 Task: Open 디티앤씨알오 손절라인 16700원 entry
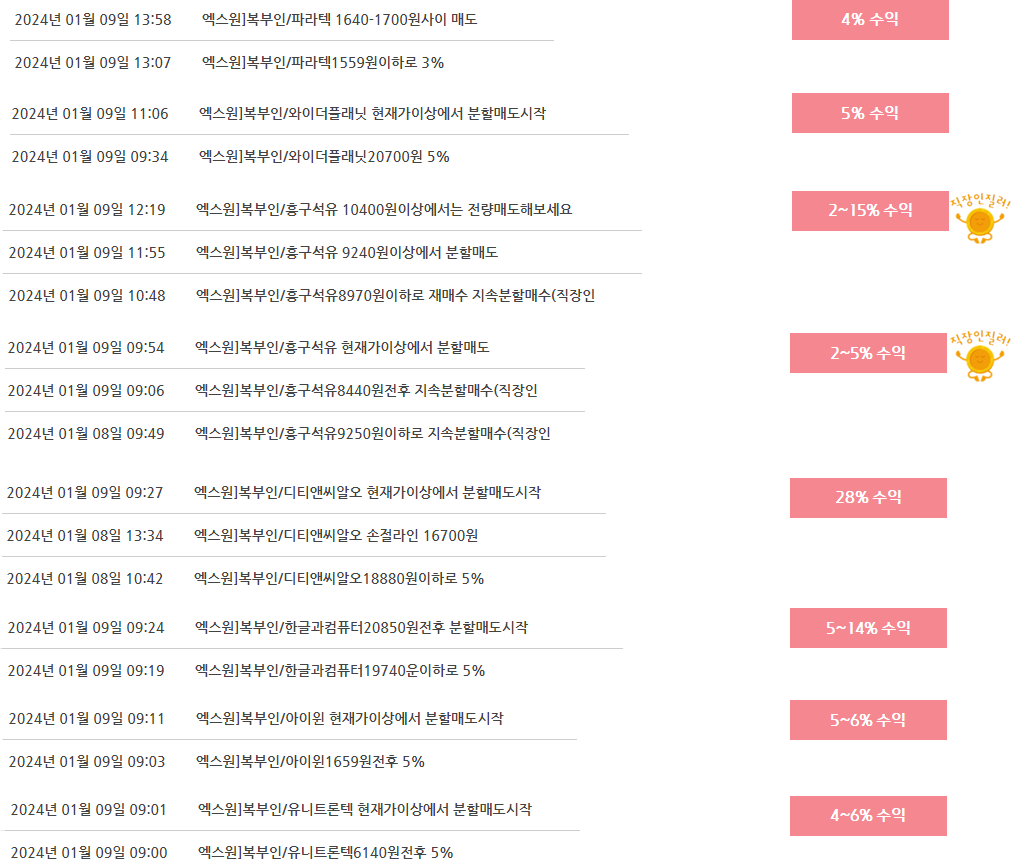pyautogui.click(x=336, y=535)
